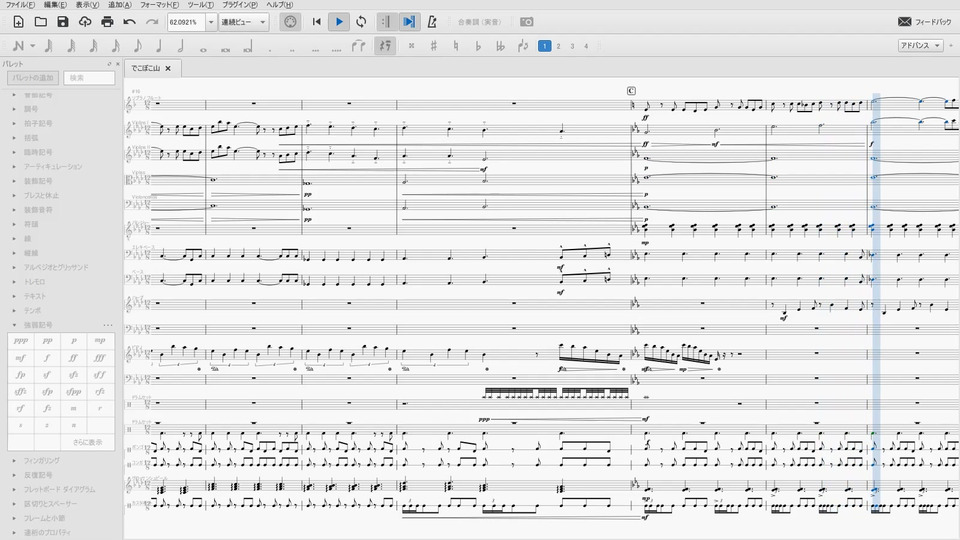This screenshot has height=540, width=960.
Task: Open the 編集 menu
Action: [55, 4]
